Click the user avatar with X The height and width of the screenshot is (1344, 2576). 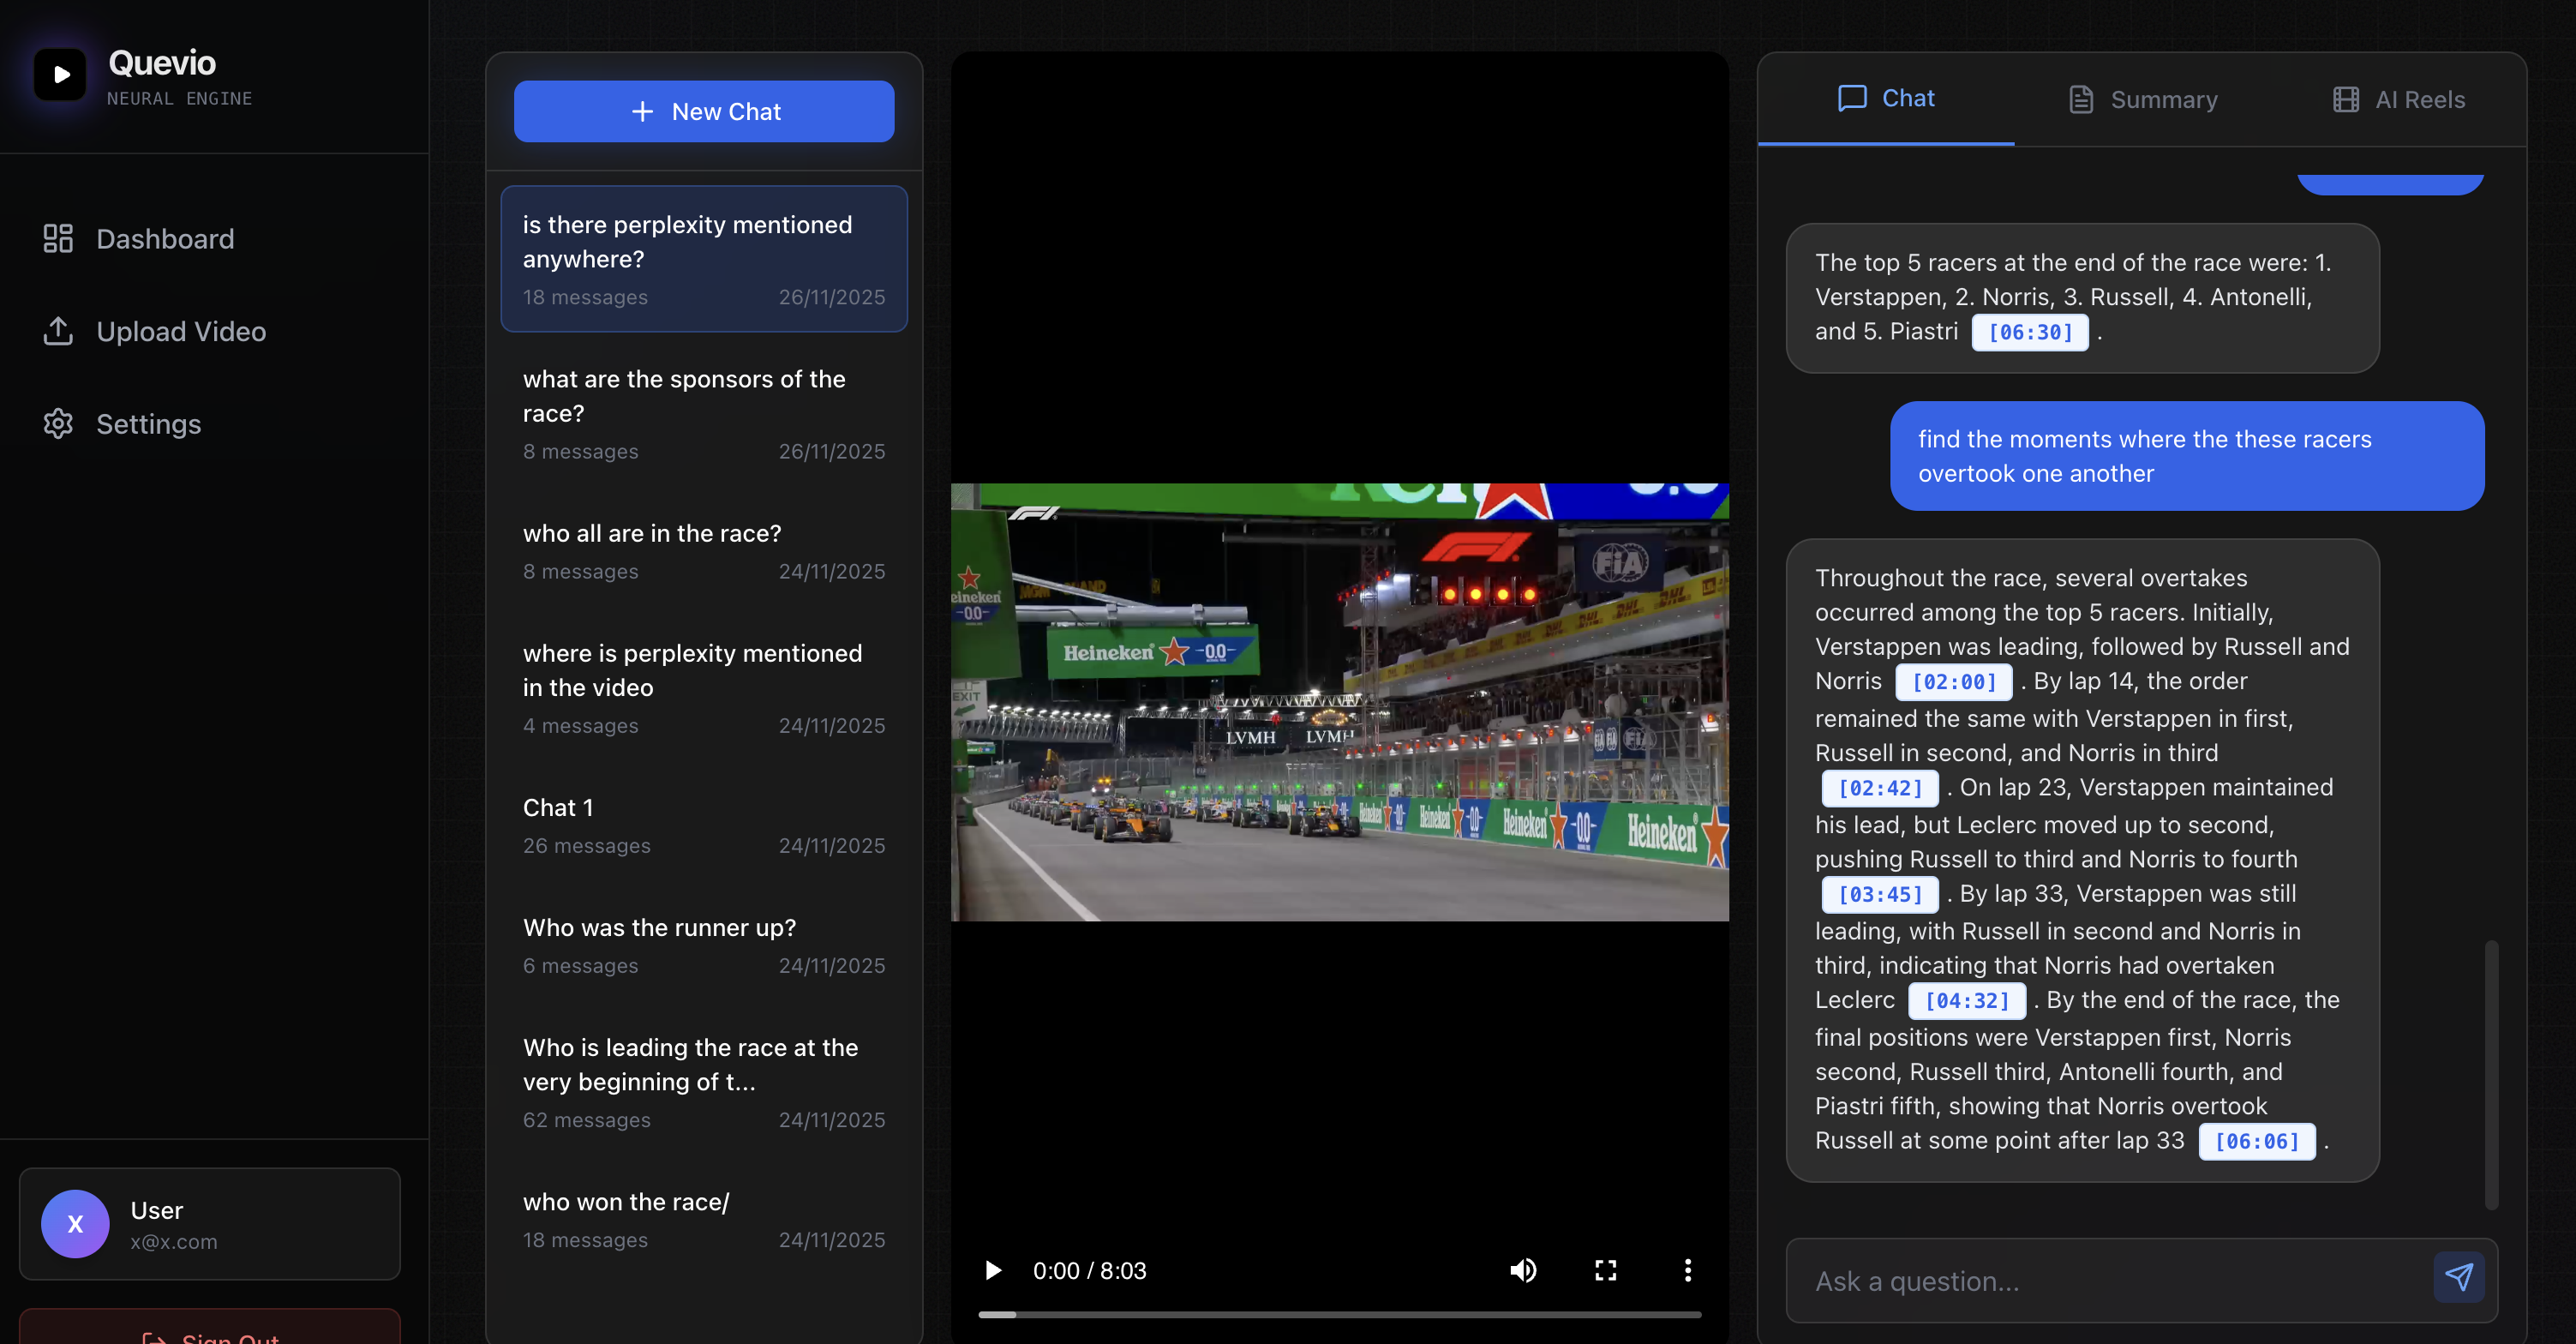pyautogui.click(x=75, y=1224)
